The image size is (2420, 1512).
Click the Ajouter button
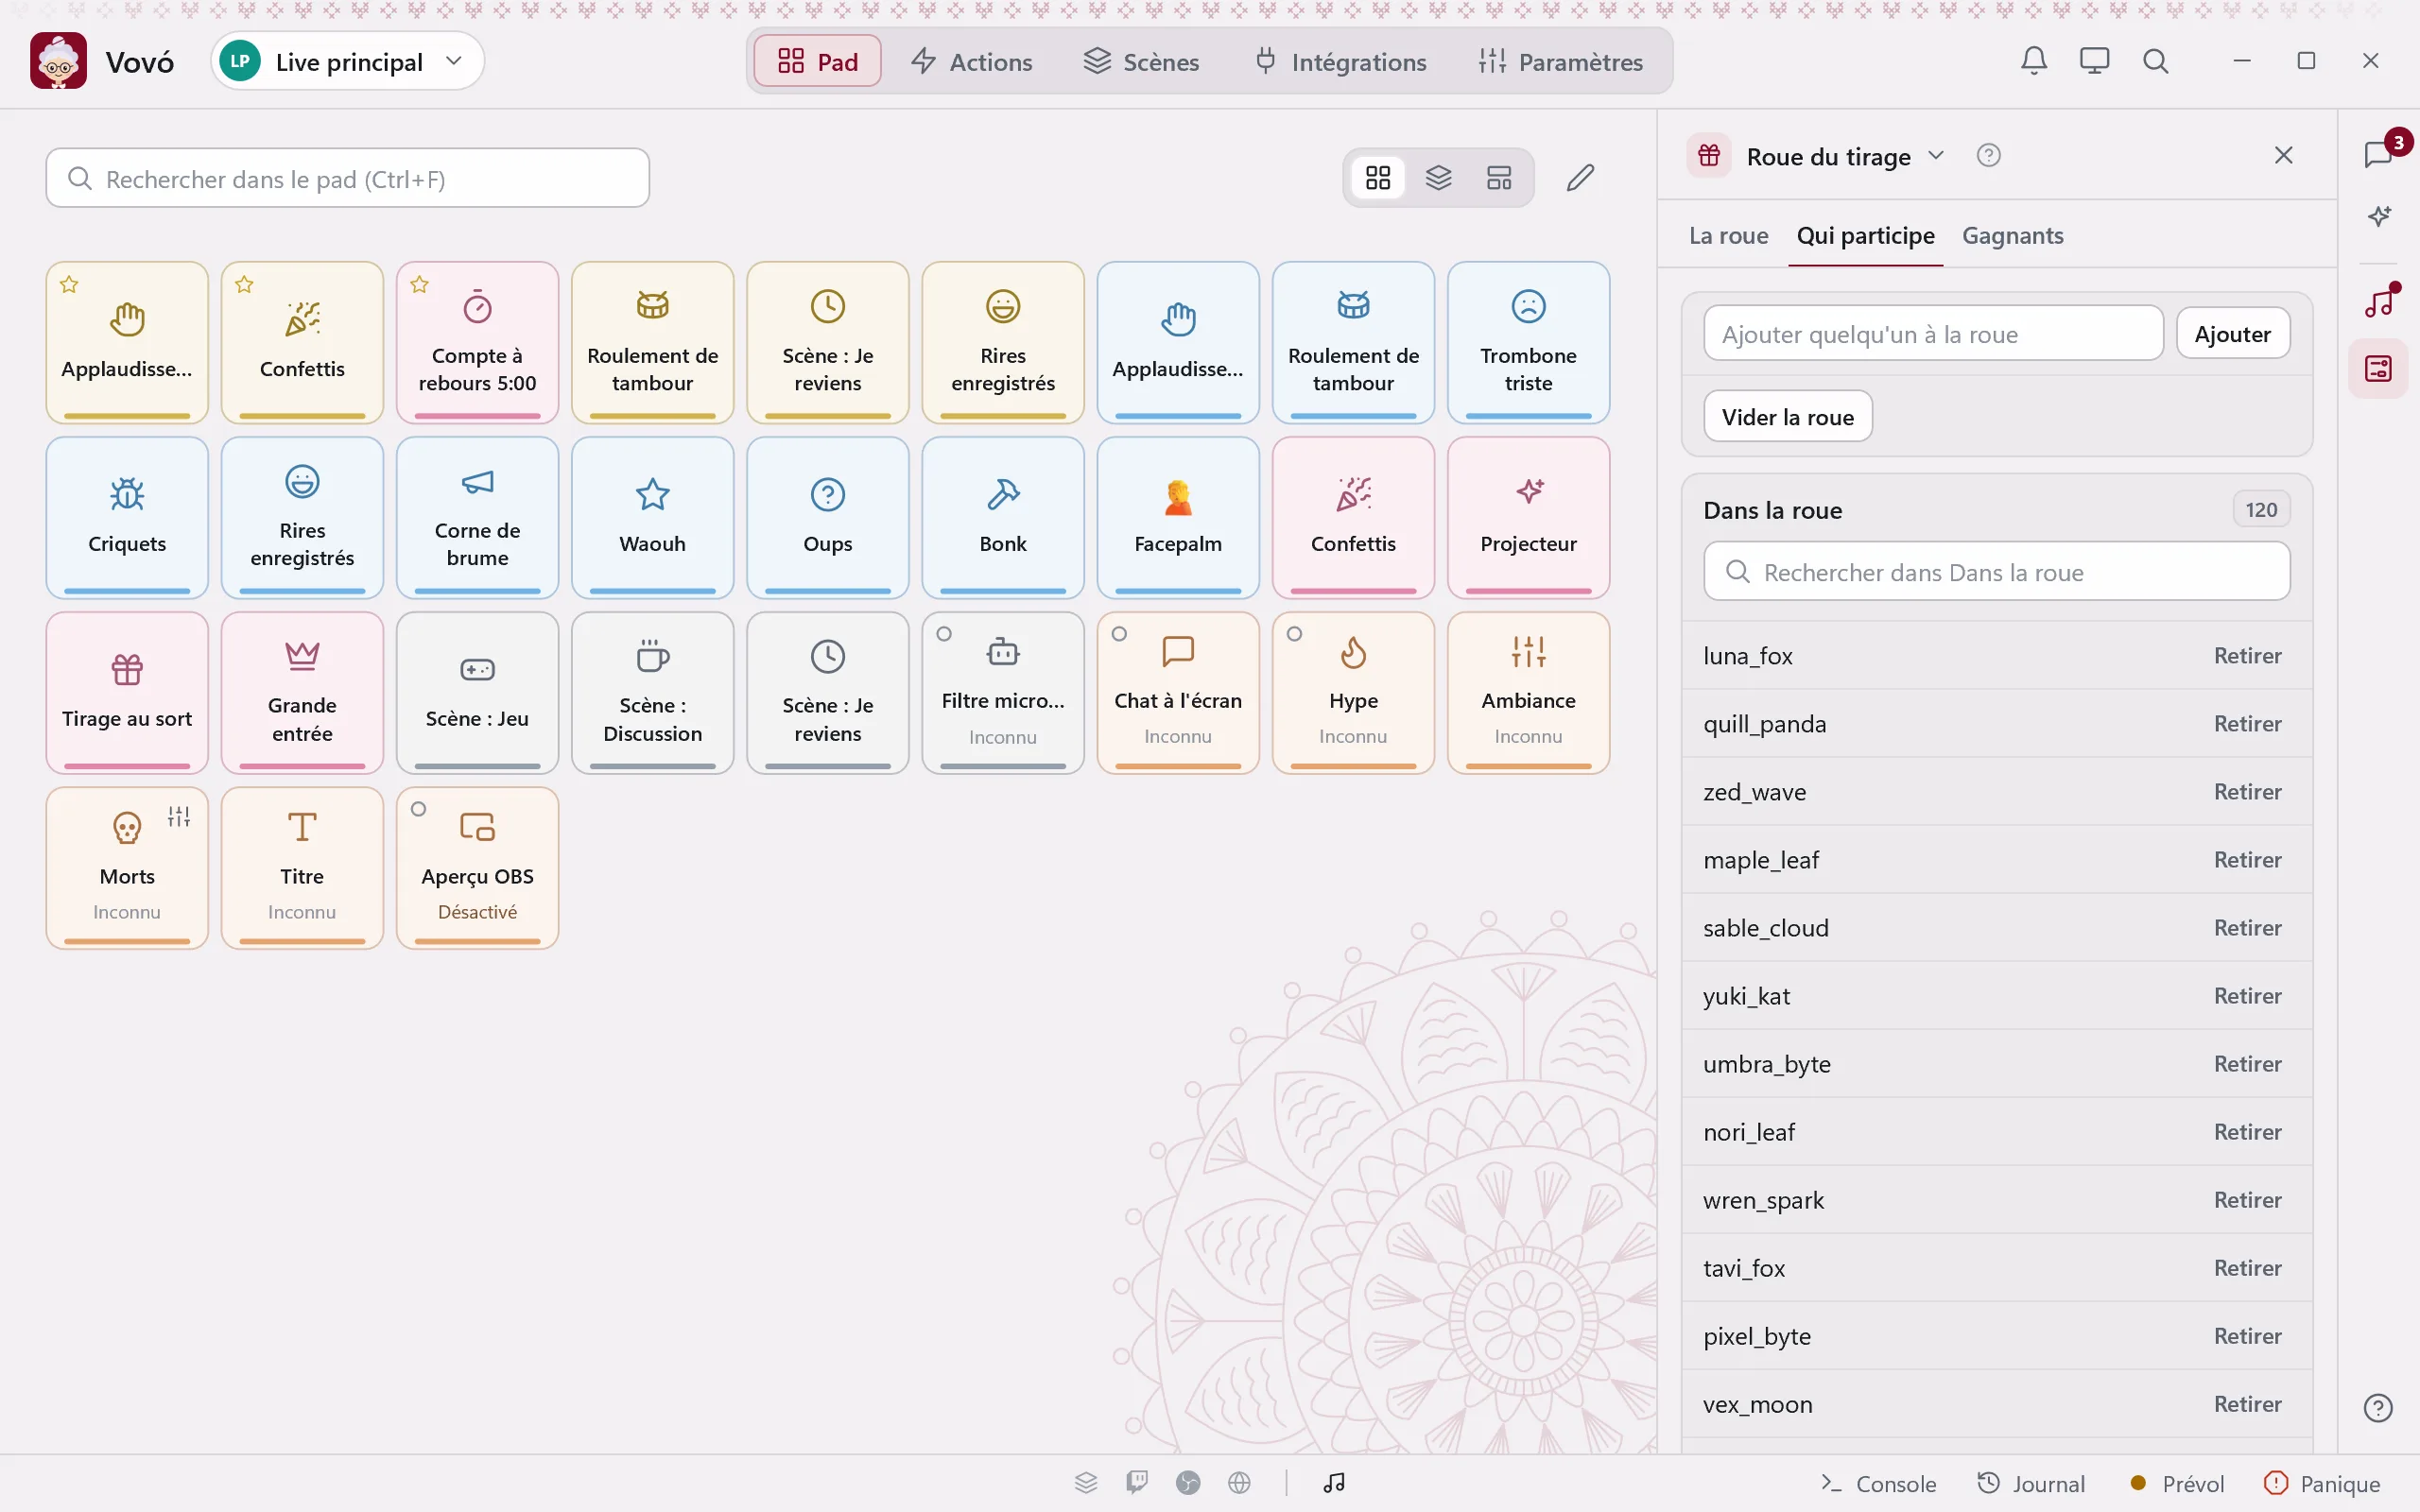2233,334
